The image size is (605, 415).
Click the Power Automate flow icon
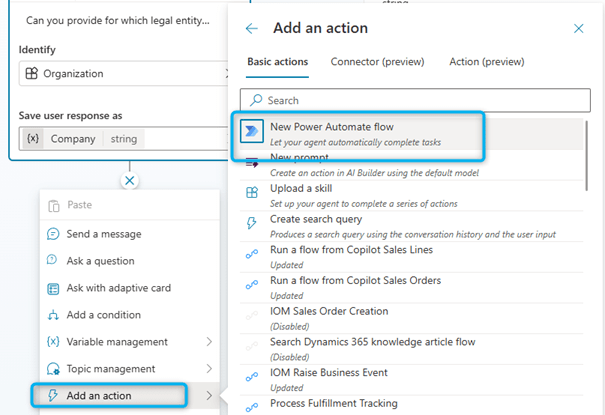(x=251, y=131)
